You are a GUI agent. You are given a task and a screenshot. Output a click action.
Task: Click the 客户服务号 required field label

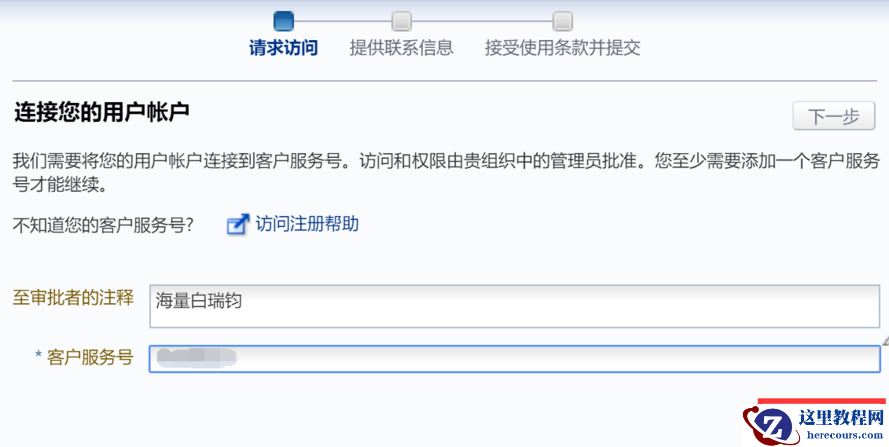coord(84,358)
